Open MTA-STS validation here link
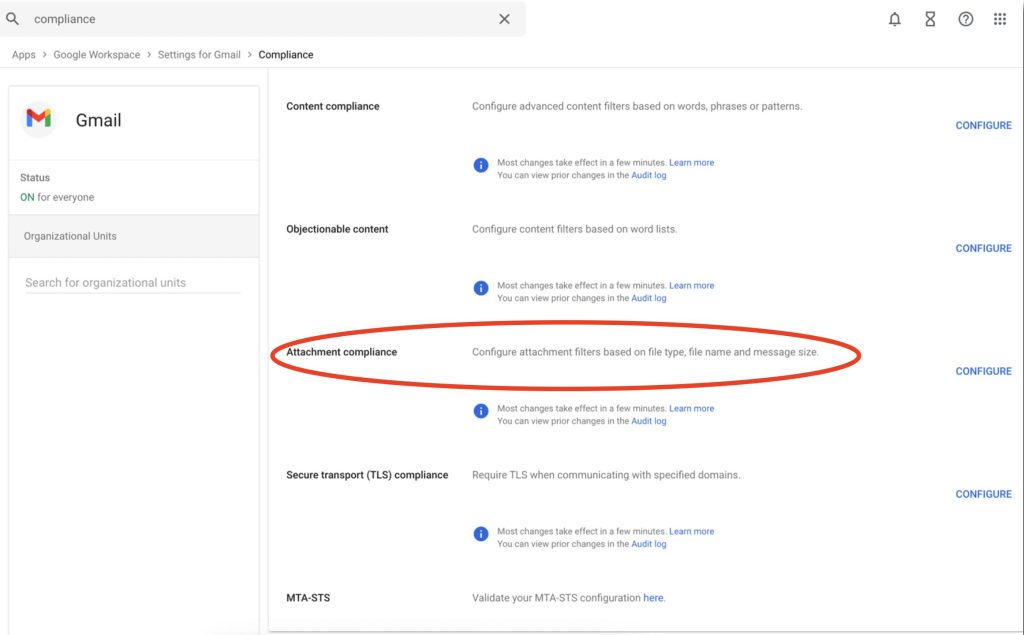Screen dimensions: 1024x635 click(653, 598)
